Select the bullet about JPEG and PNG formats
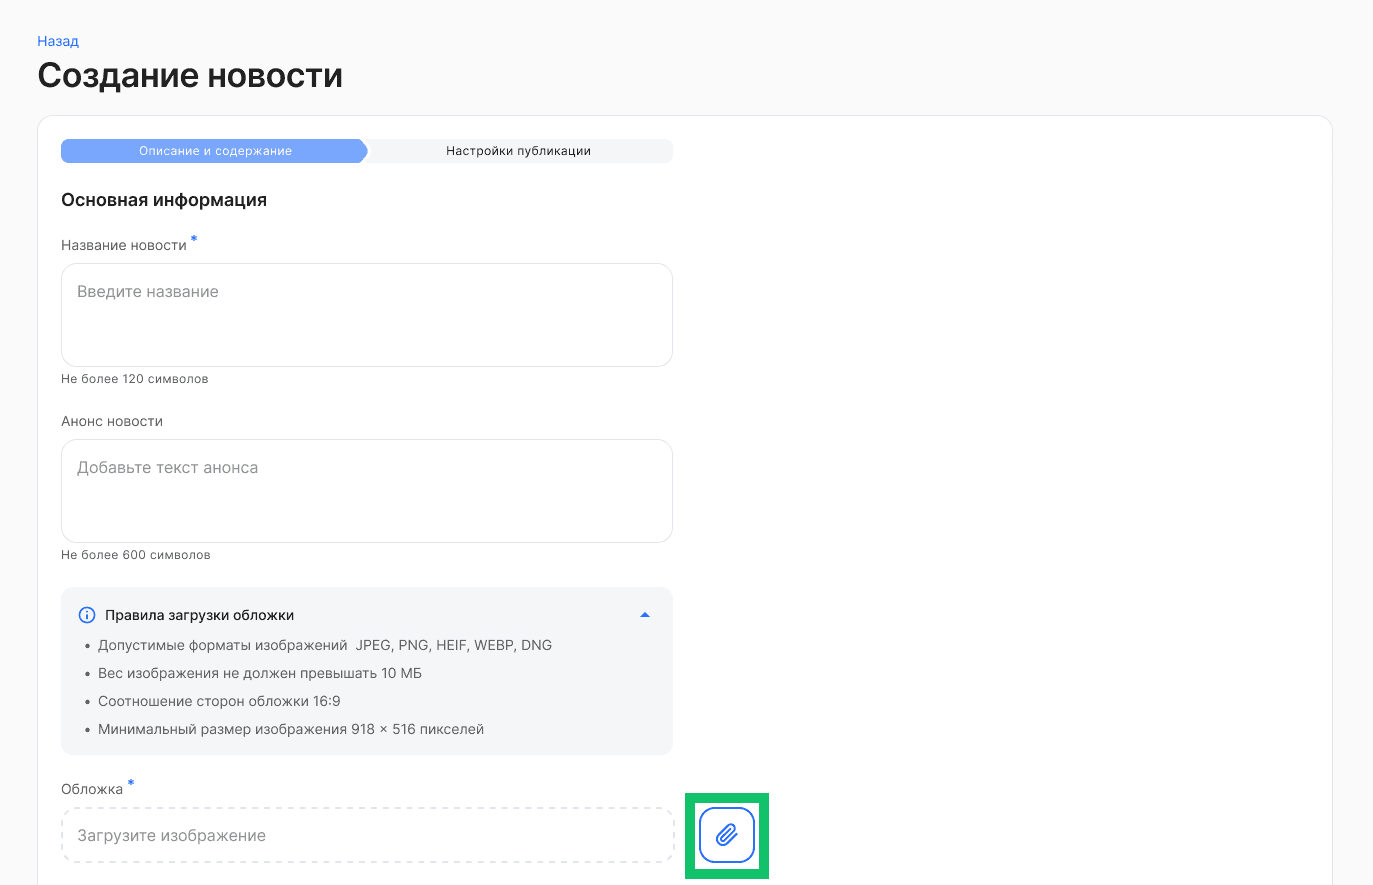The image size is (1373, 885). (x=324, y=645)
